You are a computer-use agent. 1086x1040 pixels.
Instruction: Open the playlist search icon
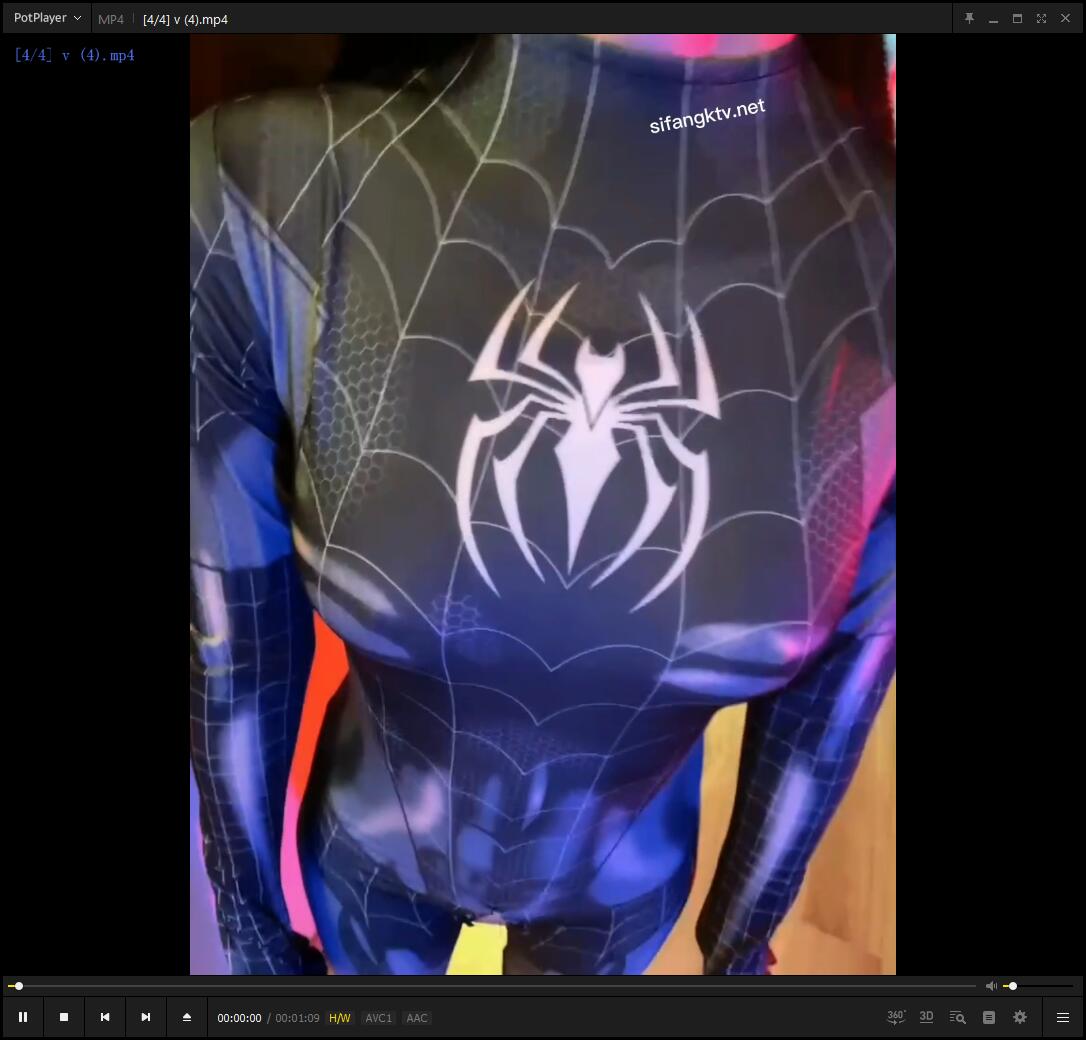(957, 1017)
